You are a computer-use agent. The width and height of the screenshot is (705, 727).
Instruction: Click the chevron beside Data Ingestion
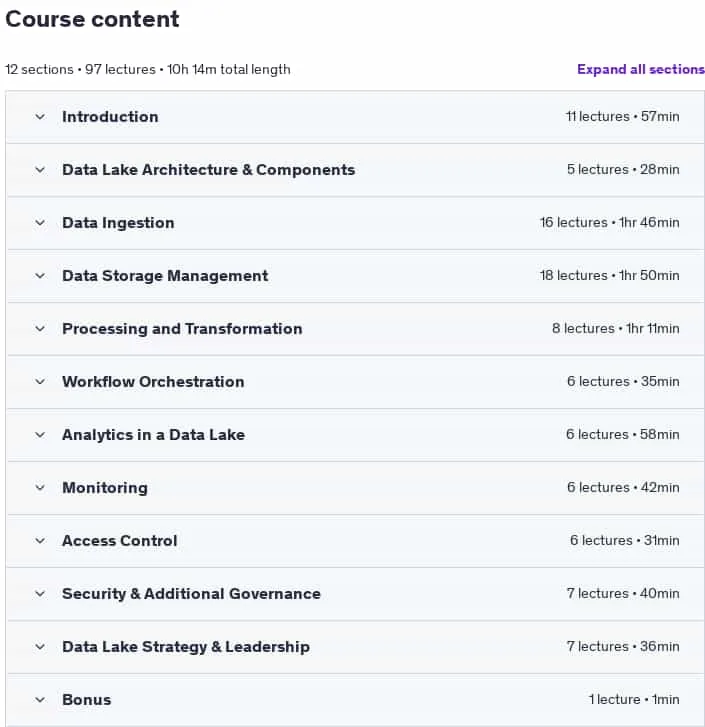pyautogui.click(x=40, y=223)
